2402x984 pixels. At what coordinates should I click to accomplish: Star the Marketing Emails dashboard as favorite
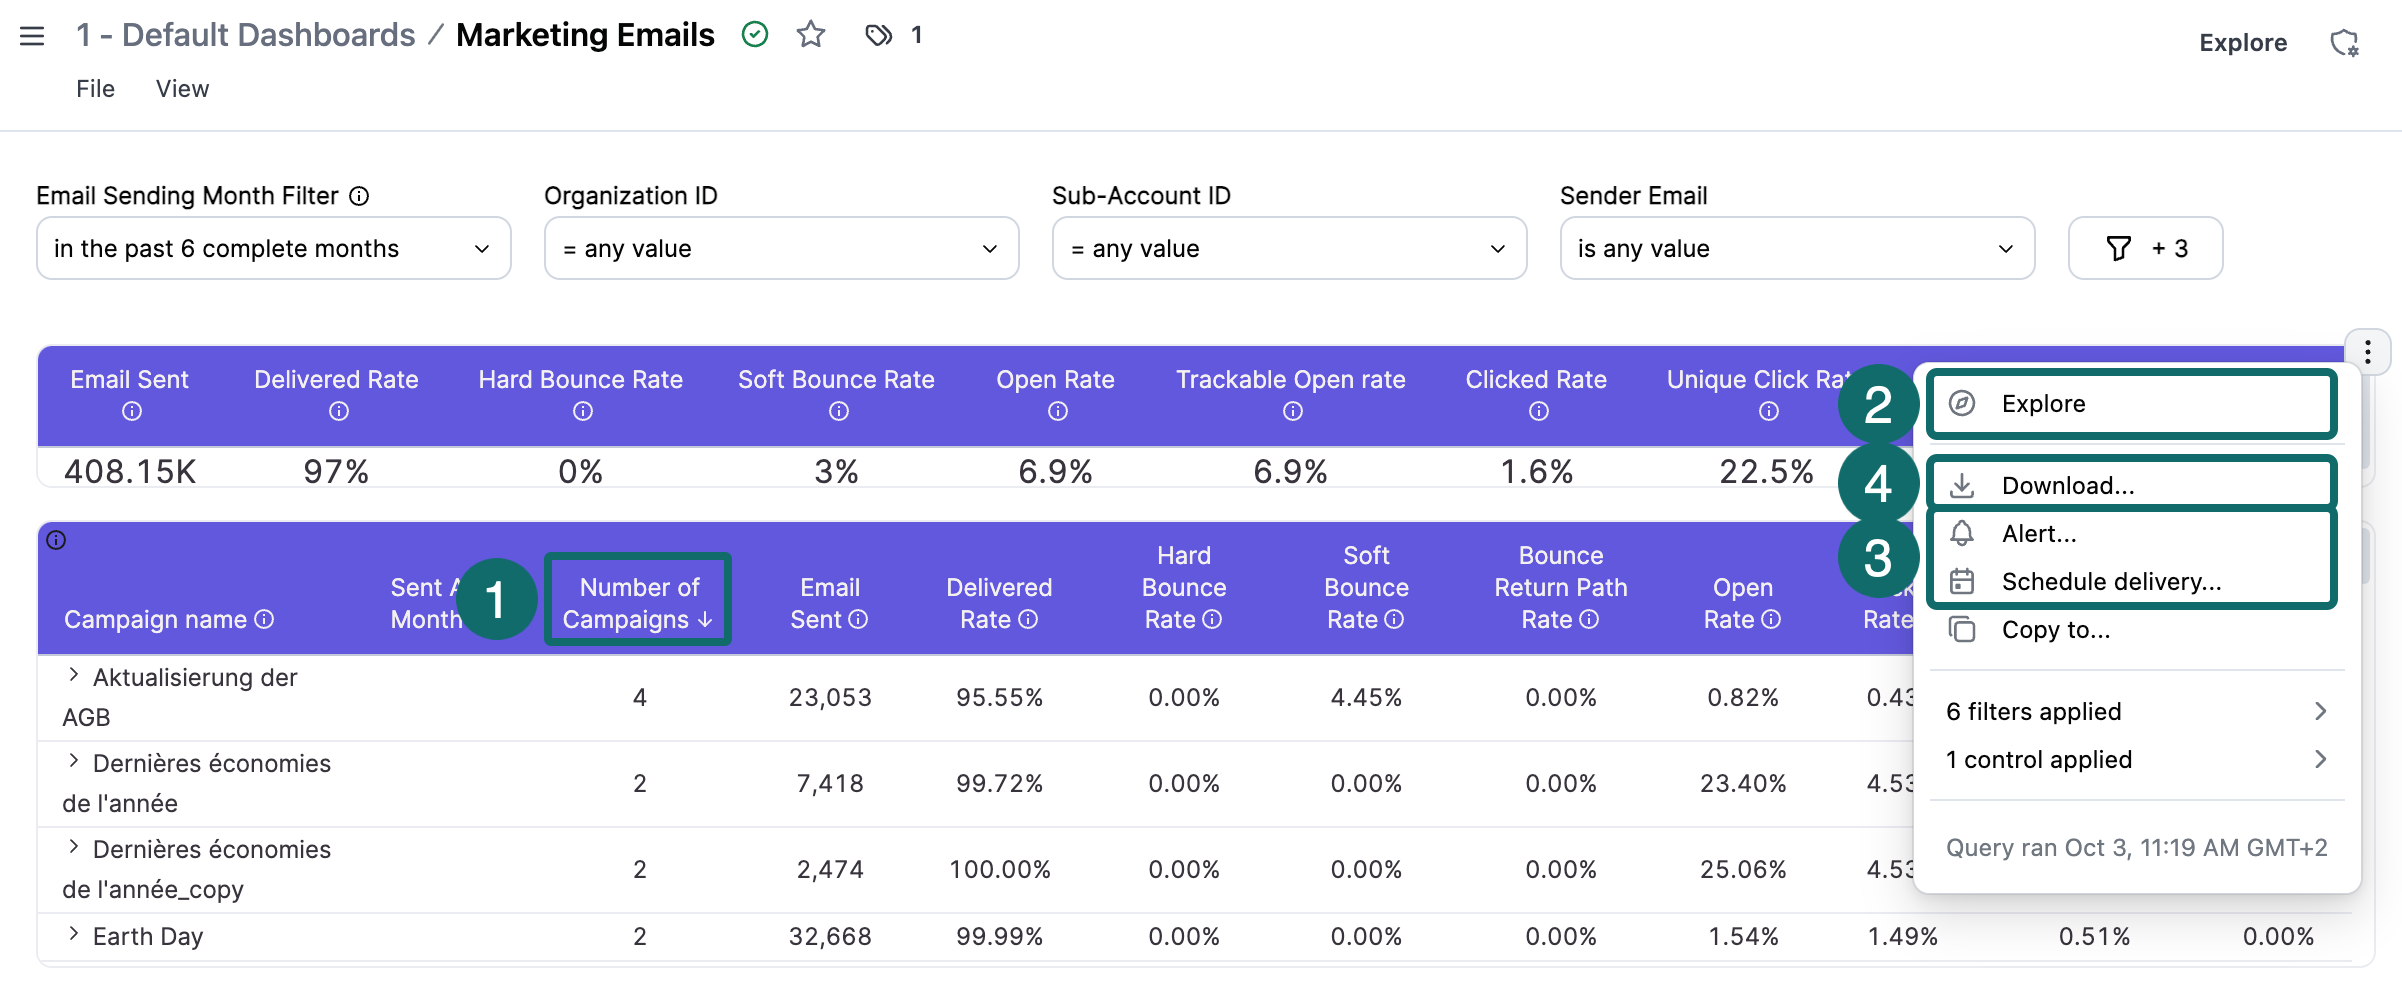pyautogui.click(x=810, y=35)
